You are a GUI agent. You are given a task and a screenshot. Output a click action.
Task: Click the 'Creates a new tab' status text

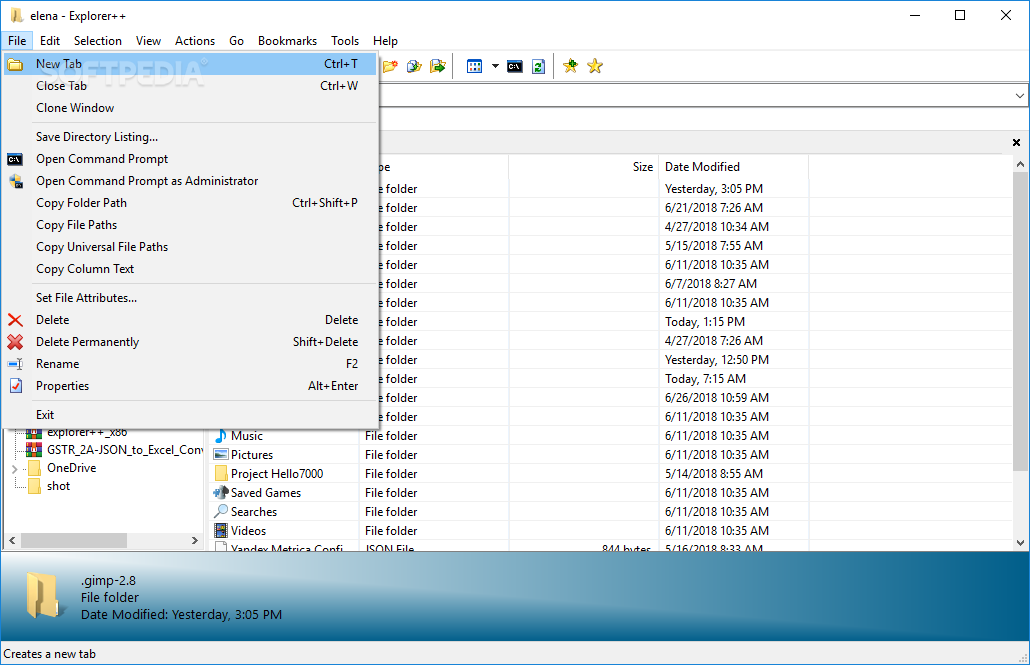click(x=49, y=654)
